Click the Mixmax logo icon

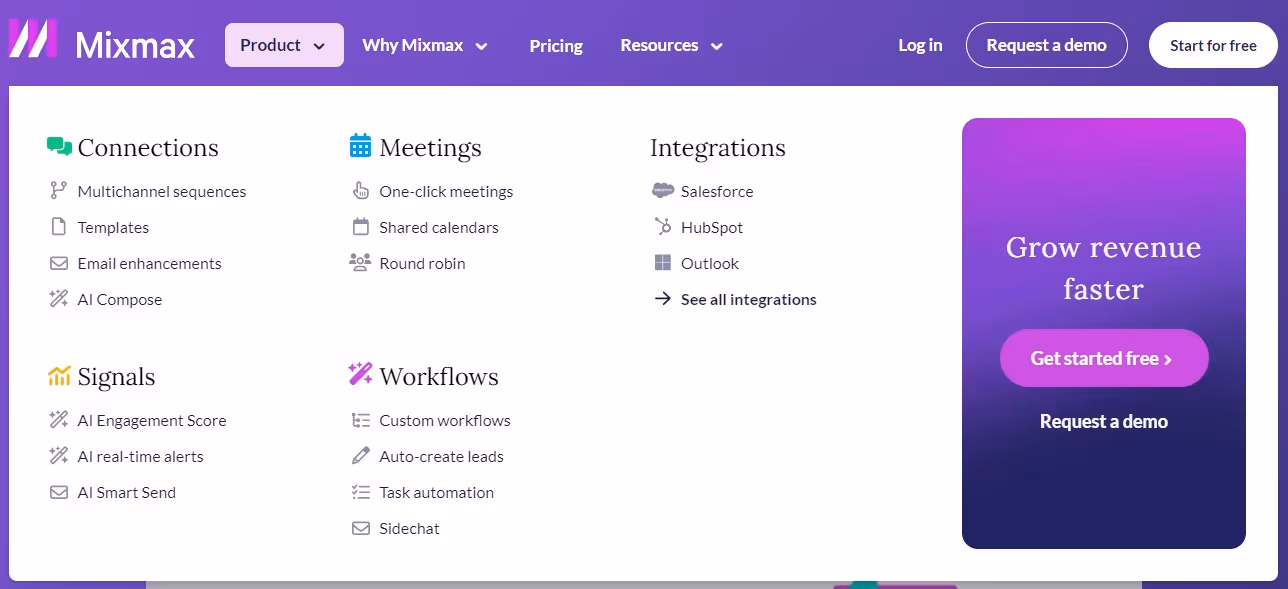pos(32,40)
